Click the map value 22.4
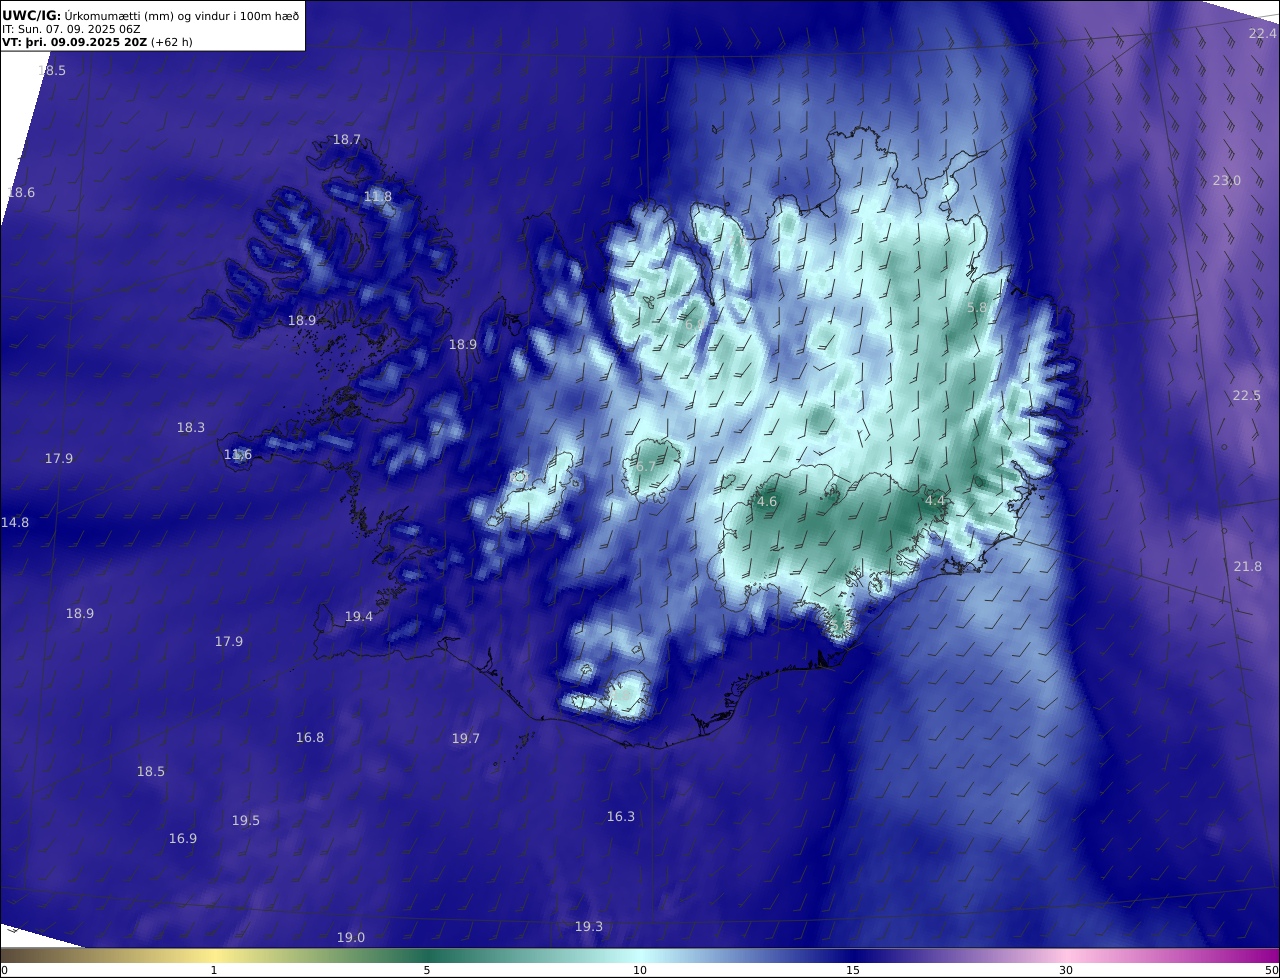The image size is (1280, 978). click(x=1262, y=34)
